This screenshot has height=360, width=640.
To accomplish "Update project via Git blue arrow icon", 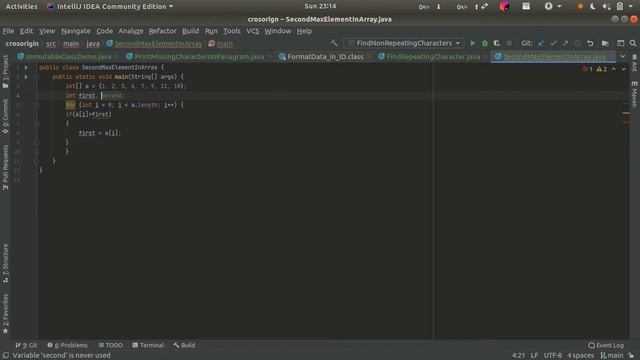I will (x=541, y=43).
